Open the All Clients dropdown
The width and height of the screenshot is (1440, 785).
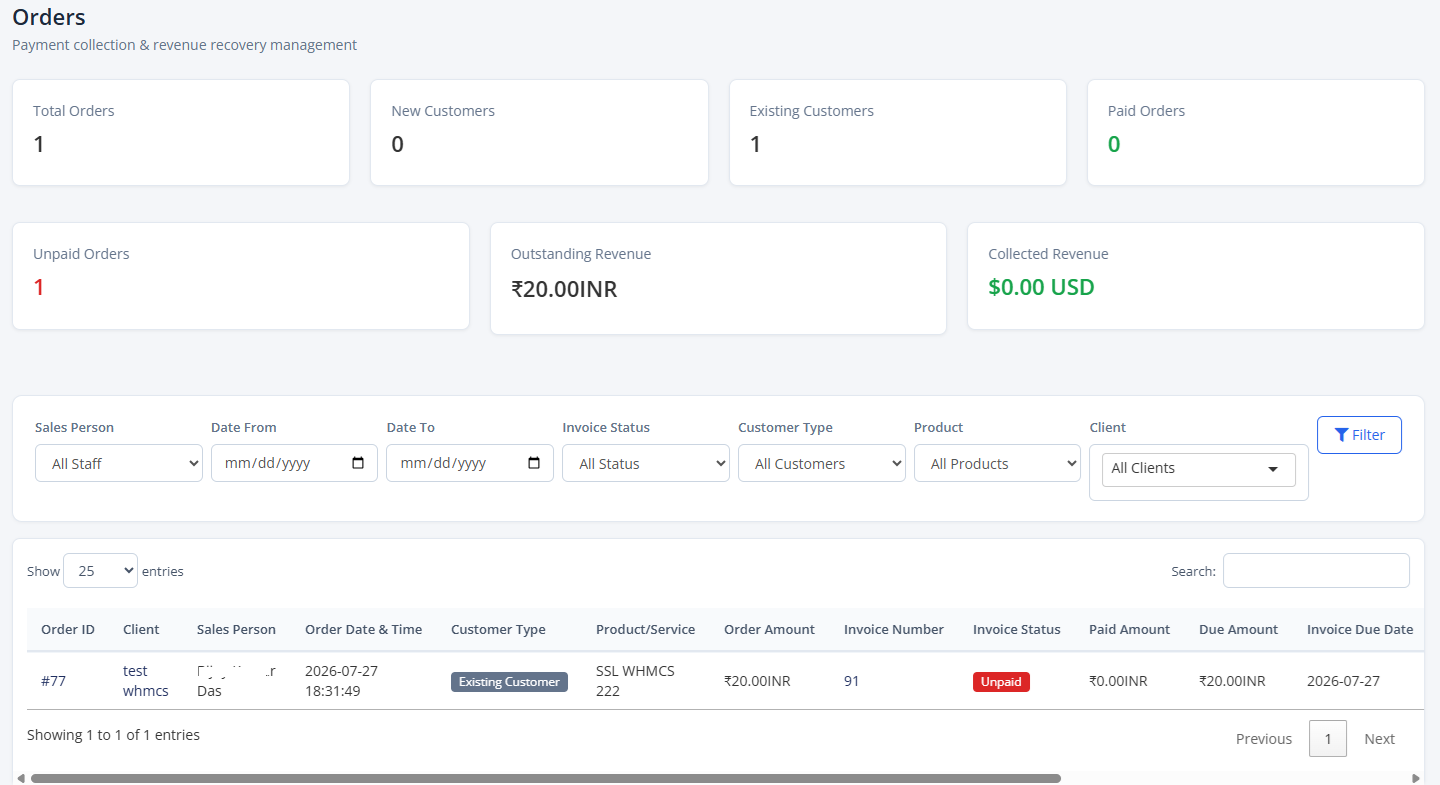coord(1198,469)
